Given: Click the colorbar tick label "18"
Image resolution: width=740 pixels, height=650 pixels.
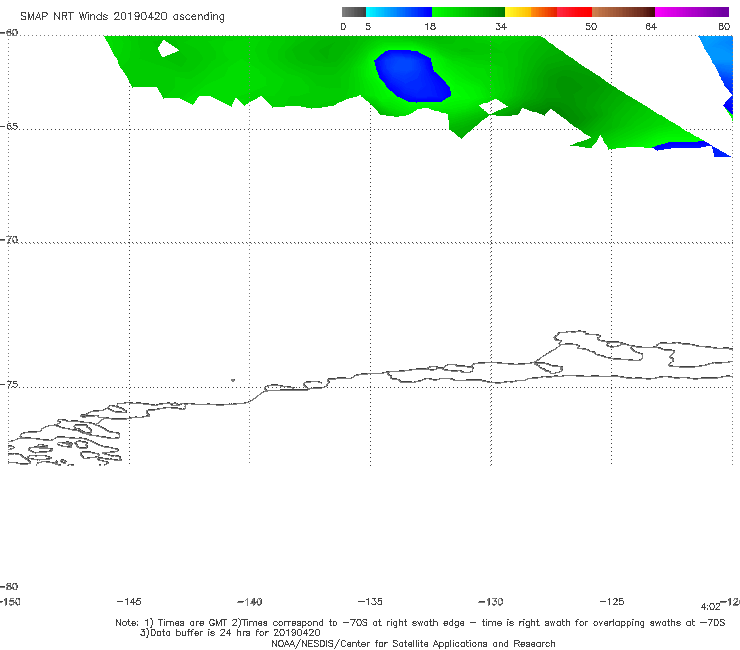Looking at the screenshot, I should click(430, 27).
